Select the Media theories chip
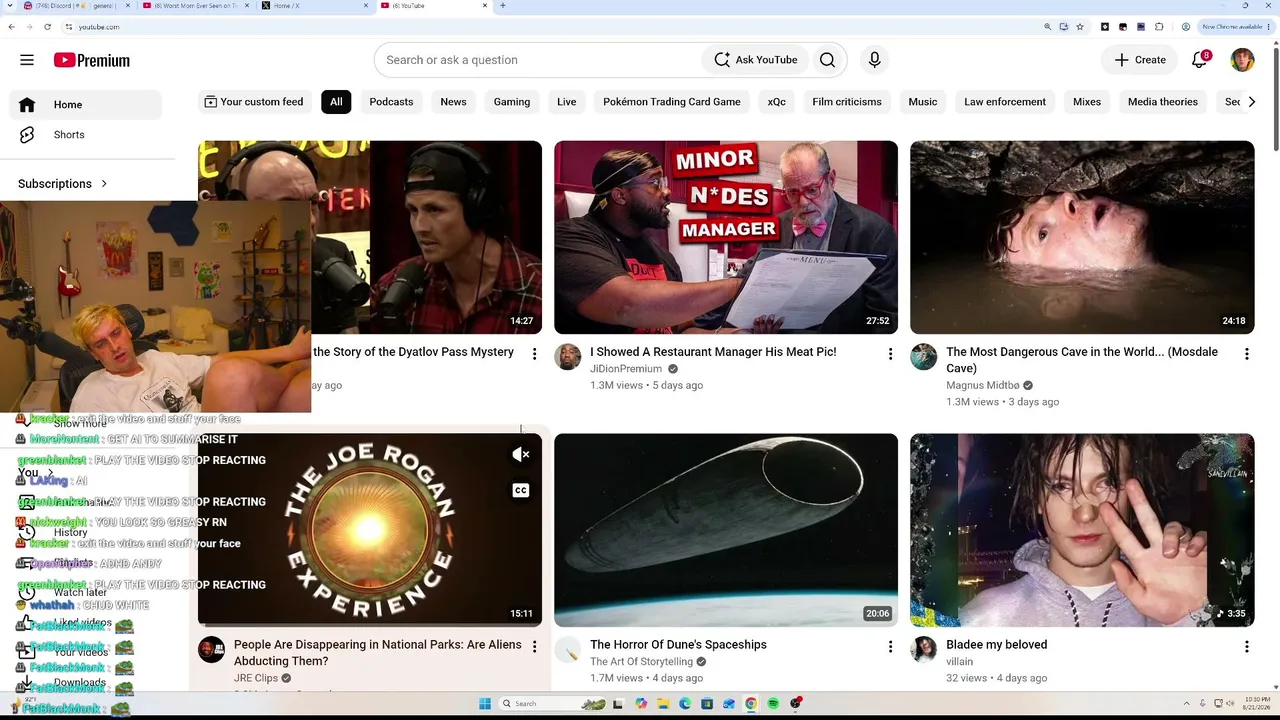1280x720 pixels. click(1163, 102)
